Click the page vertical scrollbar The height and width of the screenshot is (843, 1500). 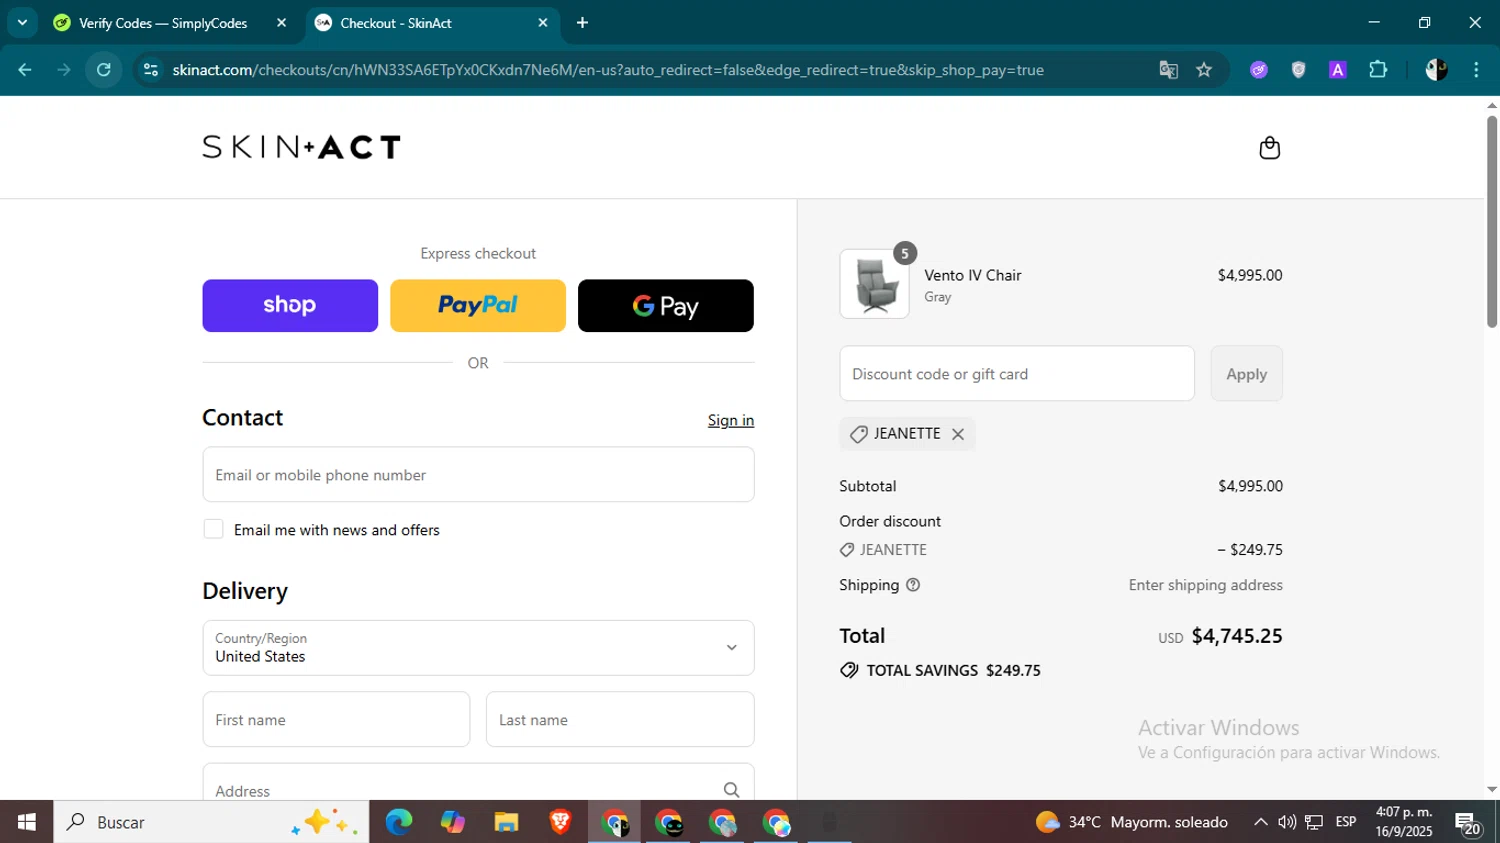[1491, 223]
